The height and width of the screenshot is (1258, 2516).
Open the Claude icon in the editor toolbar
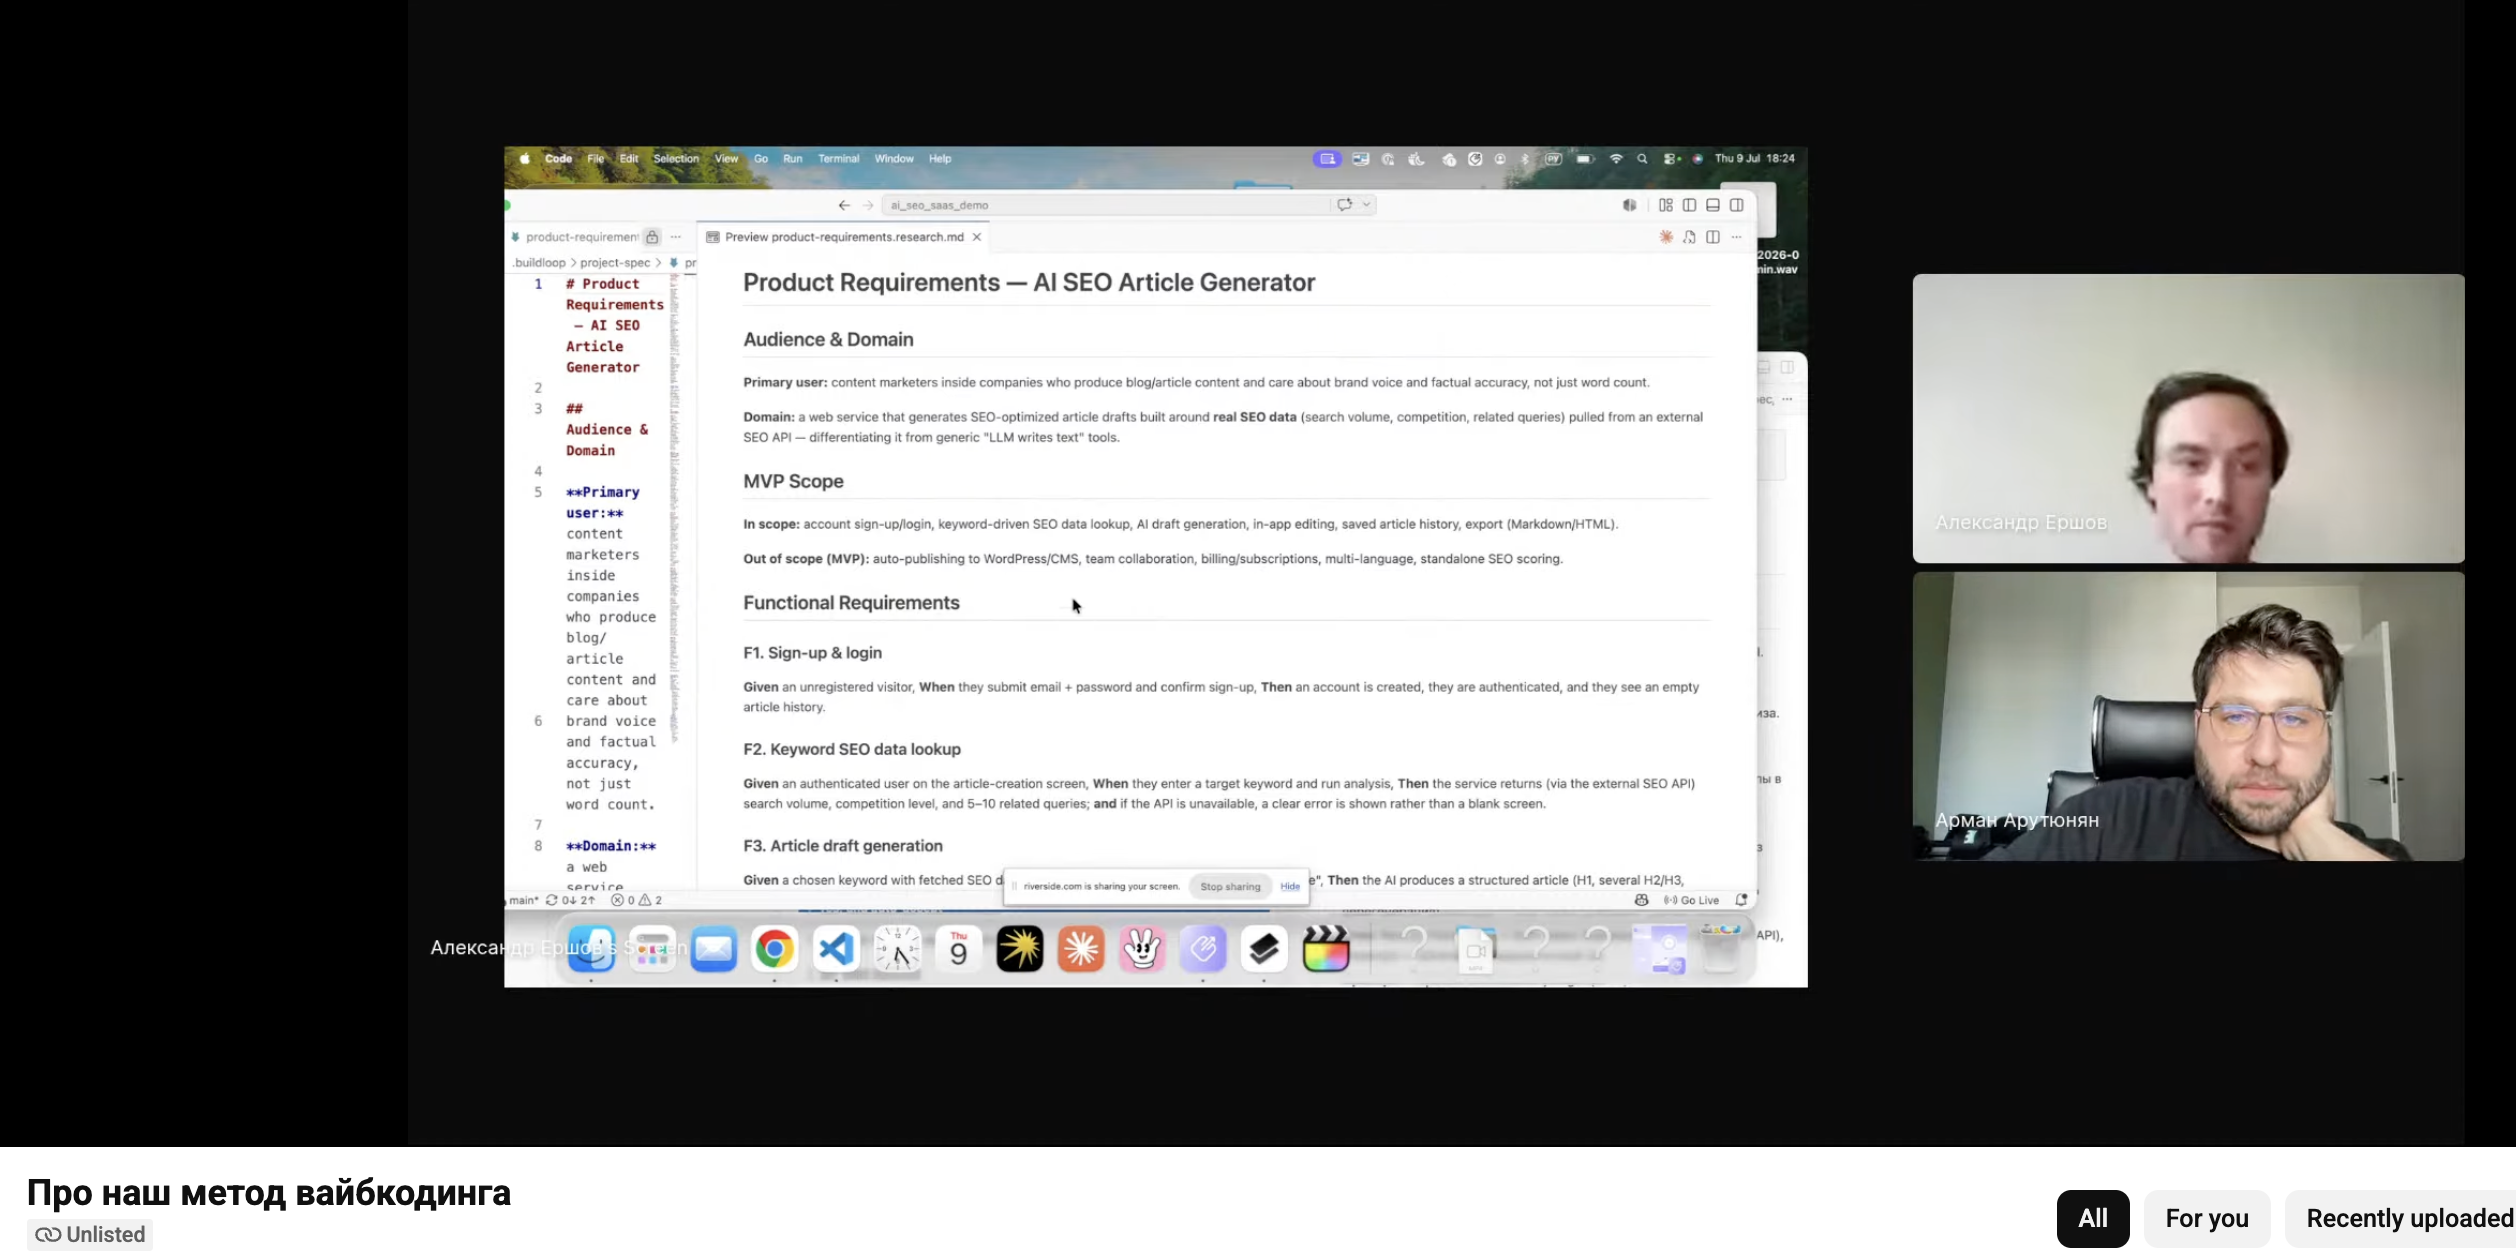pyautogui.click(x=1665, y=237)
